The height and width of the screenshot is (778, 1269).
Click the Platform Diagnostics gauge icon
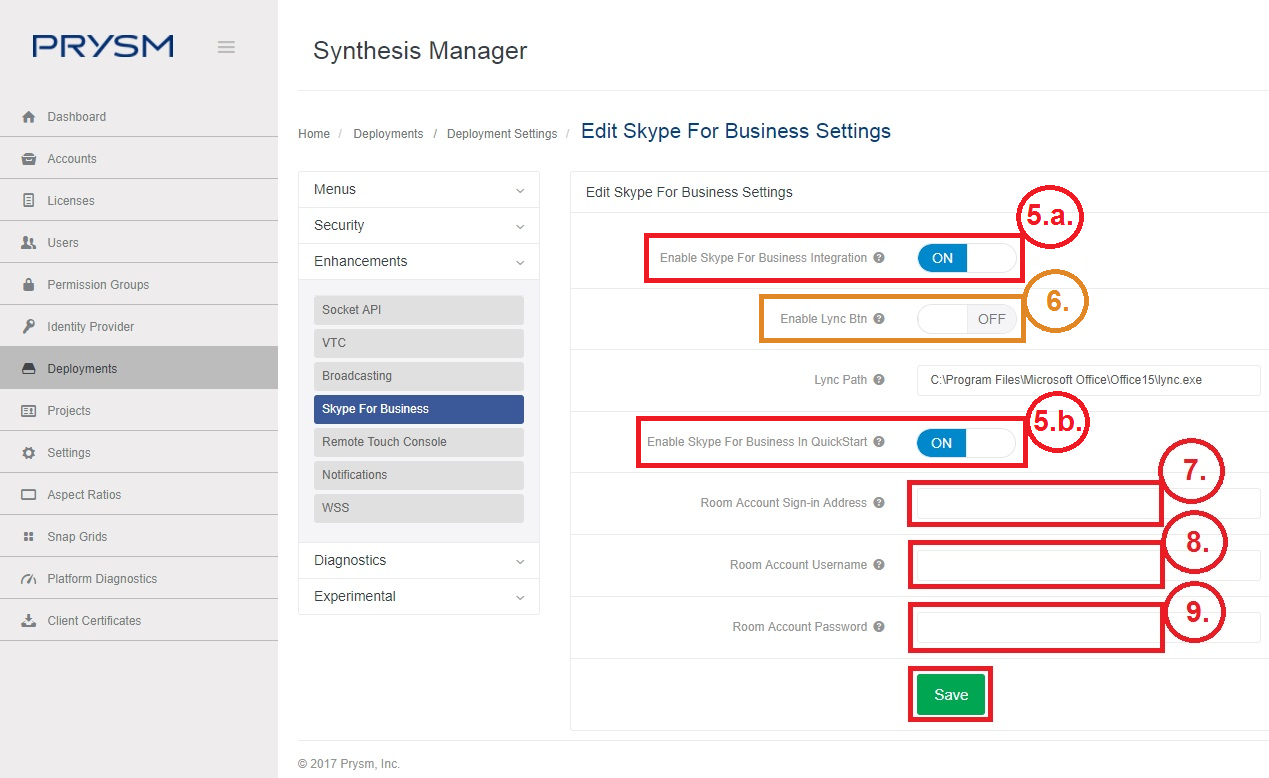coord(28,579)
